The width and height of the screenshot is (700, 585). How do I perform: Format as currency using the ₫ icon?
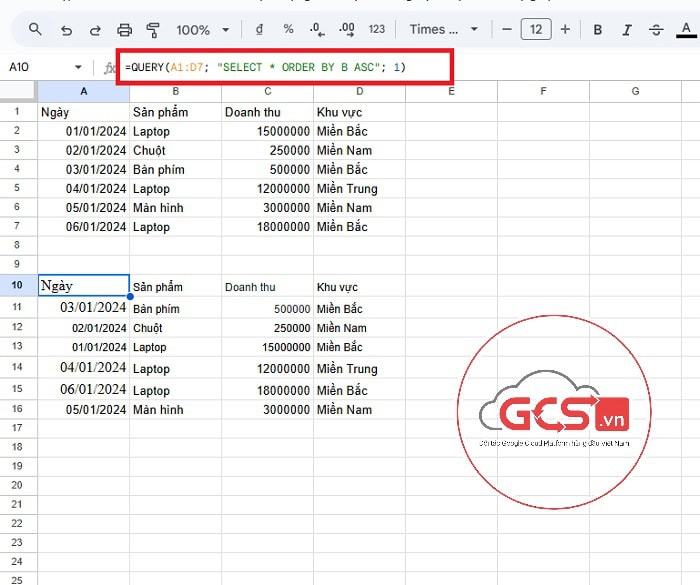260,30
